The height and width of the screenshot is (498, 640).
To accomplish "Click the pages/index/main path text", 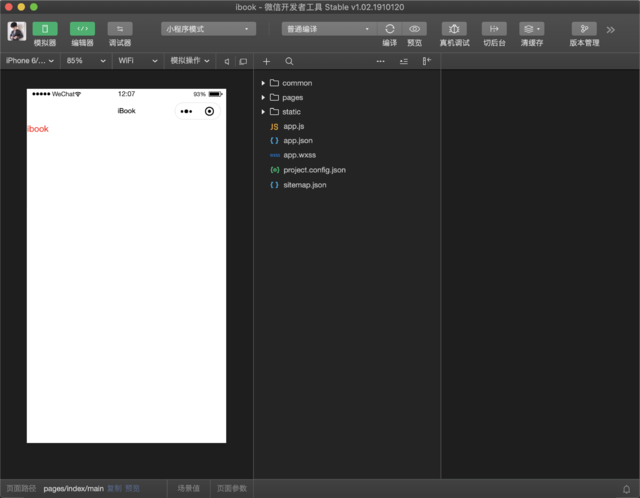I will 73,489.
